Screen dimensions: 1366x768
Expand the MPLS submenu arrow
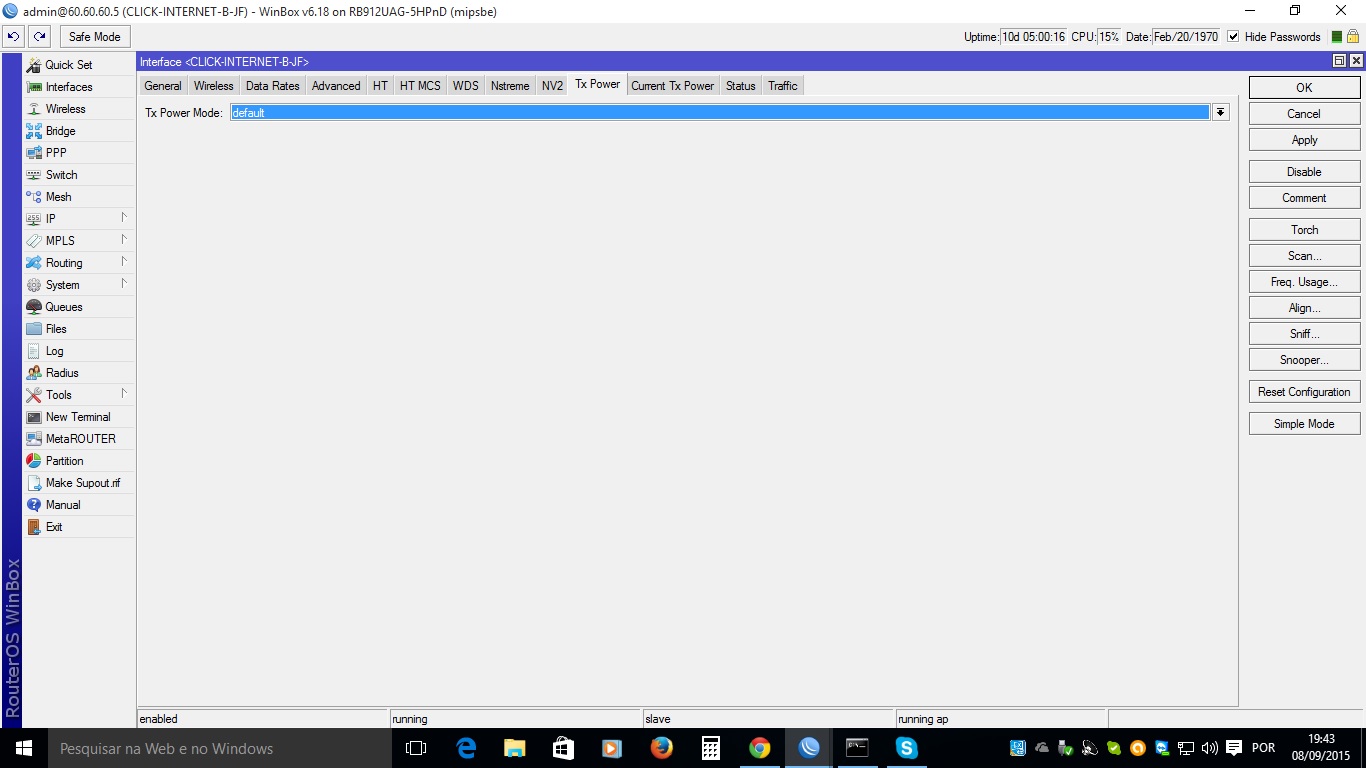click(124, 239)
